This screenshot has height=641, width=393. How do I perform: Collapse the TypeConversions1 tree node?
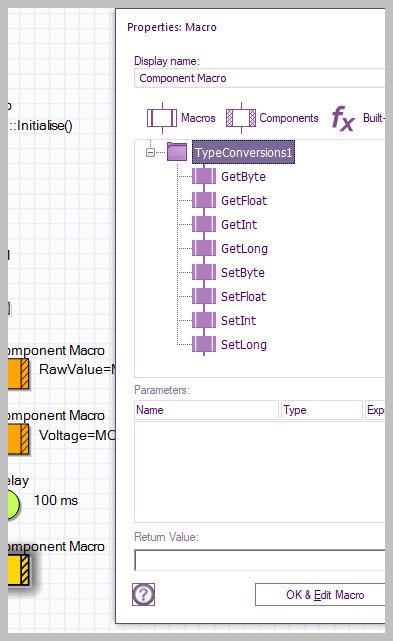pyautogui.click(x=150, y=152)
